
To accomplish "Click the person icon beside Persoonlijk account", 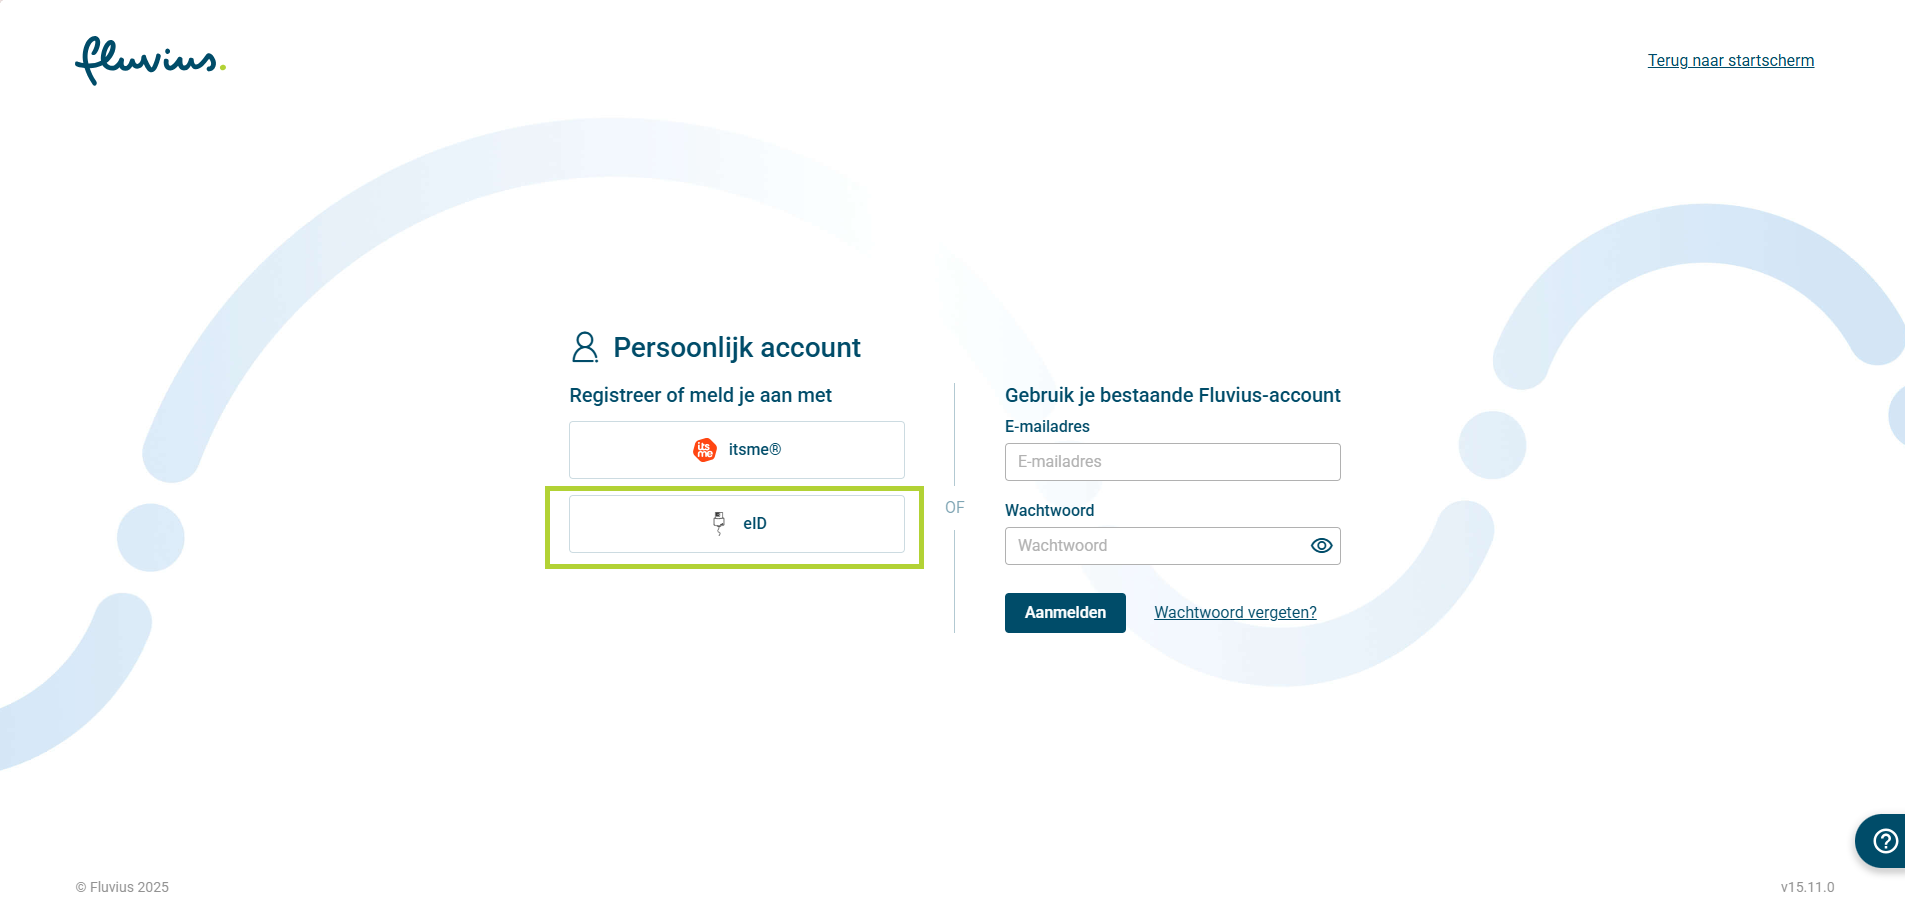I will point(584,347).
